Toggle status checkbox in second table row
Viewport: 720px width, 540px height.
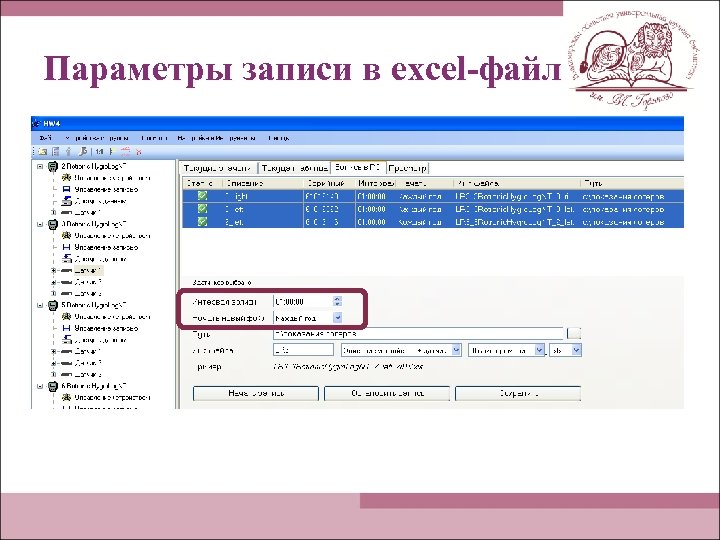[x=202, y=209]
